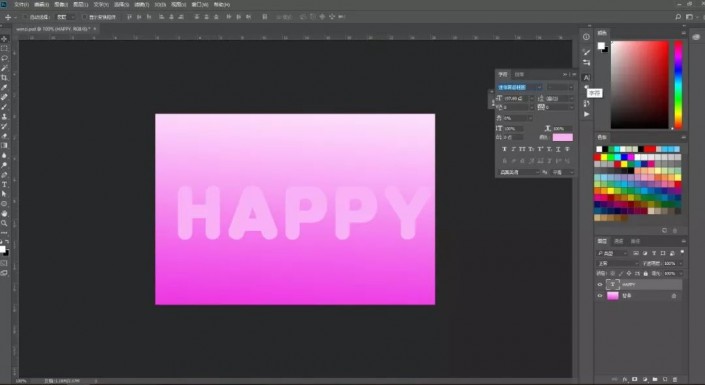Open the Layer menu
The height and width of the screenshot is (385, 705).
click(x=80, y=4)
